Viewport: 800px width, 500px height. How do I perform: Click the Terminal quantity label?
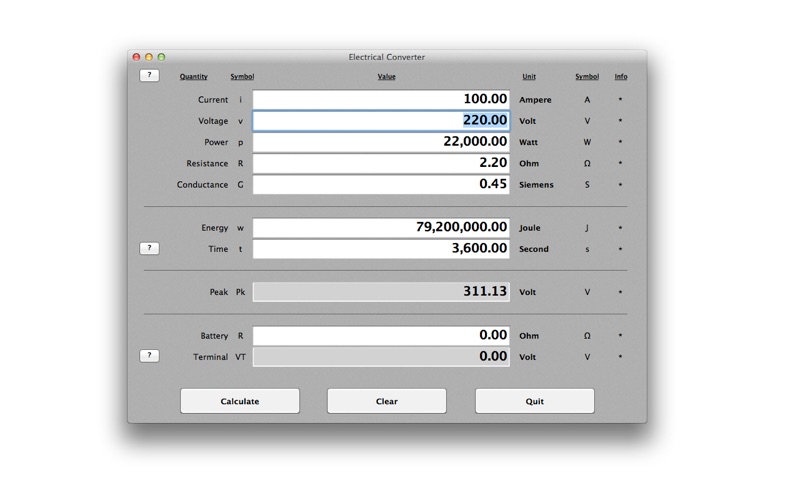210,357
